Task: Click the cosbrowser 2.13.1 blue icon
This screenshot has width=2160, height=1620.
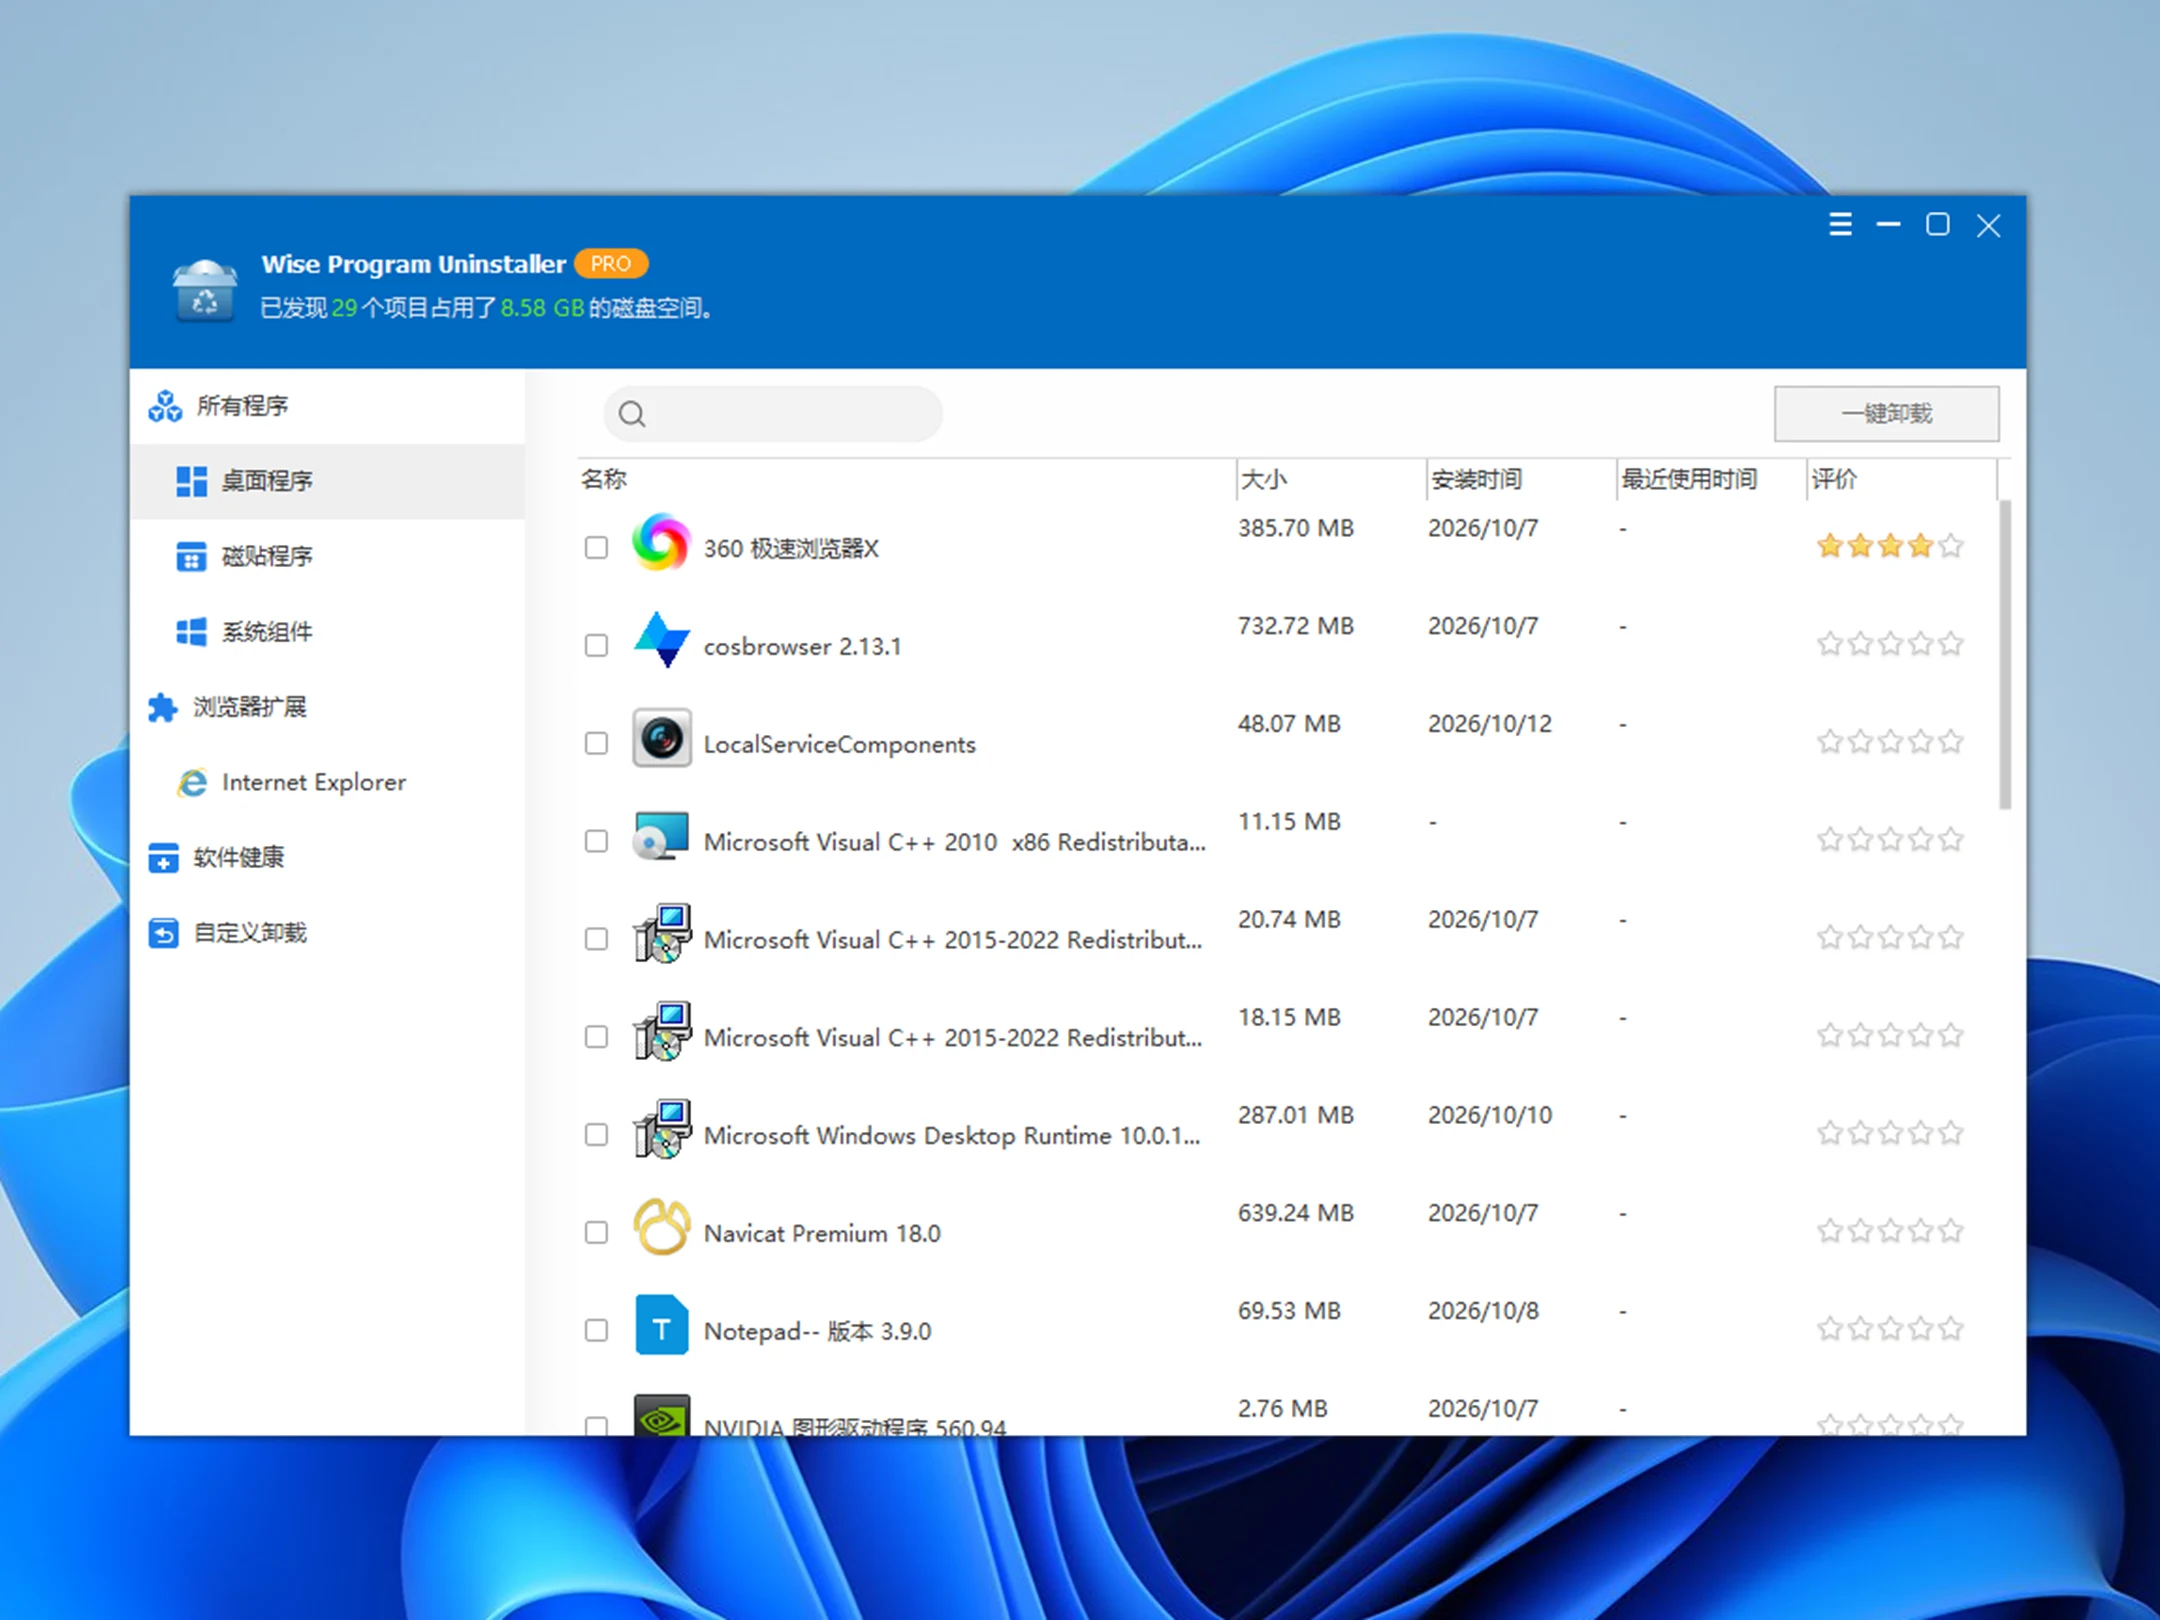Action: click(660, 641)
